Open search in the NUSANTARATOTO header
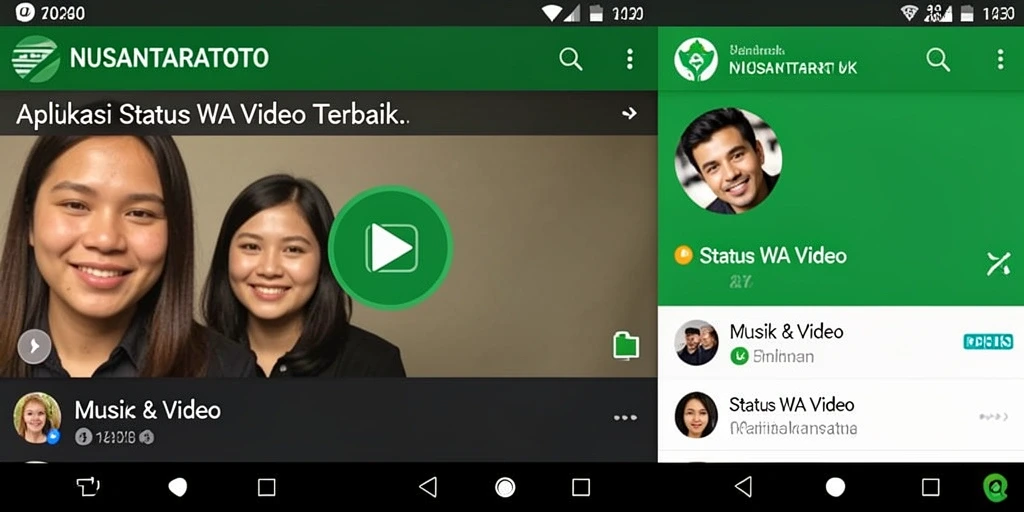The height and width of the screenshot is (512, 1024). coord(571,59)
